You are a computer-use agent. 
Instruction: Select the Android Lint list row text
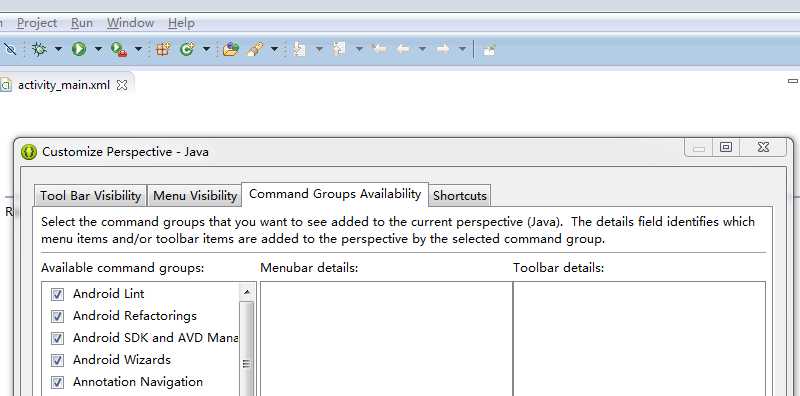pyautogui.click(x=109, y=294)
